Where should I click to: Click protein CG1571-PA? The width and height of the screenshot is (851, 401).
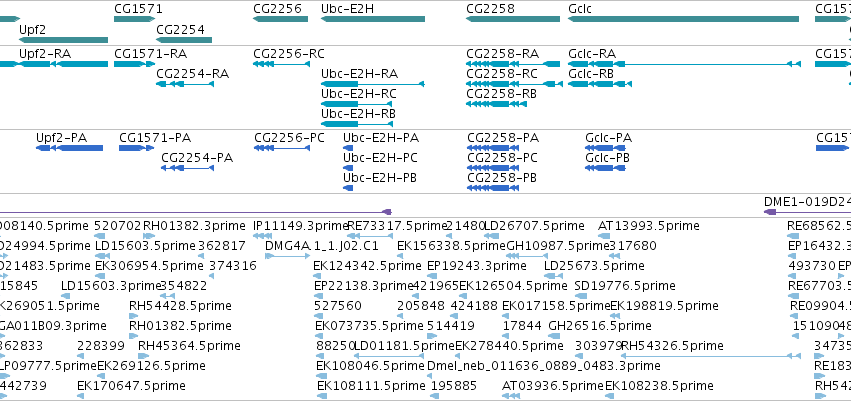[137, 148]
